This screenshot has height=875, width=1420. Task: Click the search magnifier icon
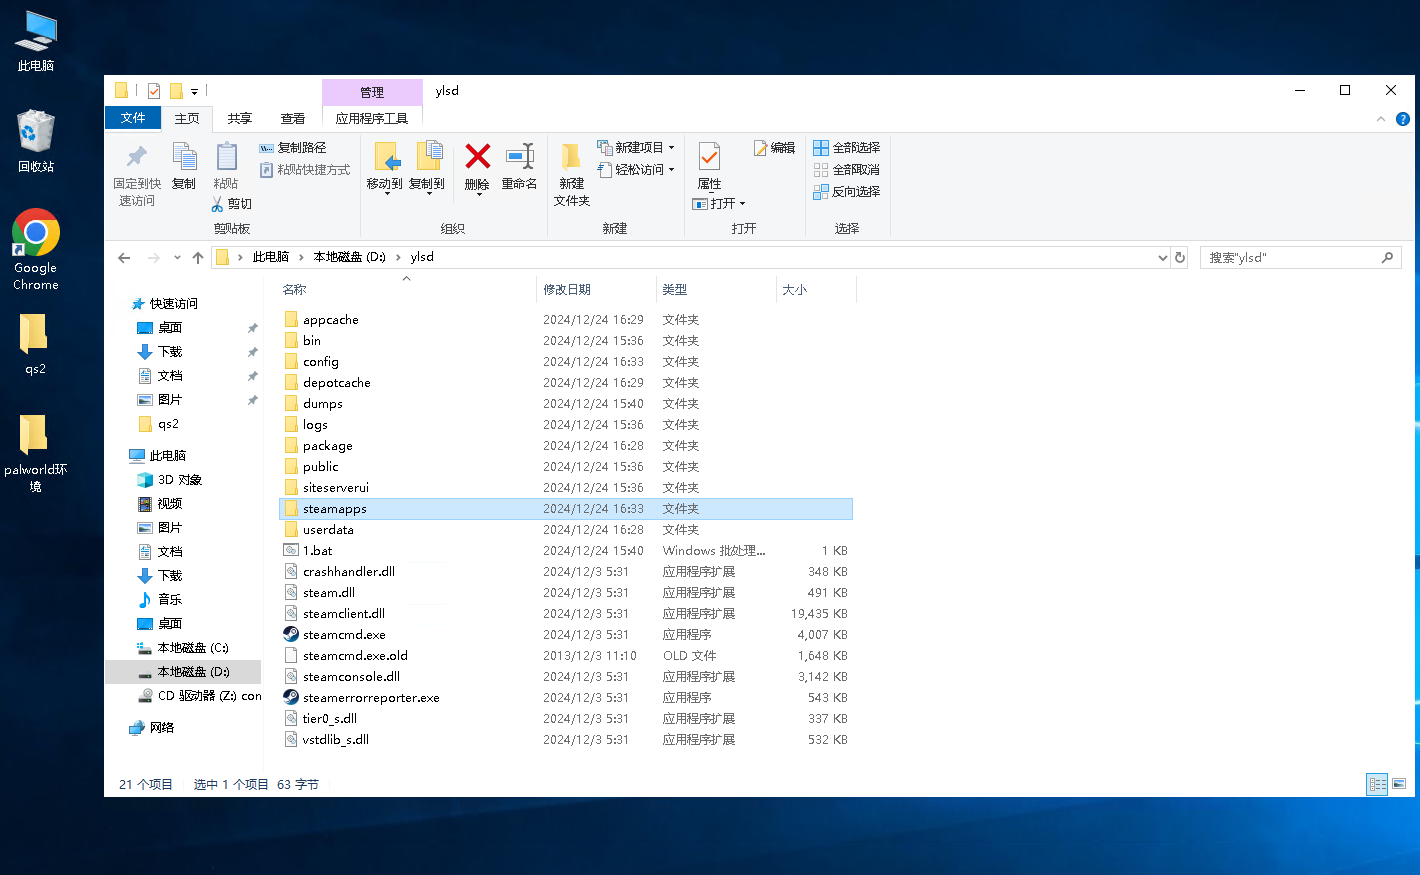click(x=1387, y=257)
